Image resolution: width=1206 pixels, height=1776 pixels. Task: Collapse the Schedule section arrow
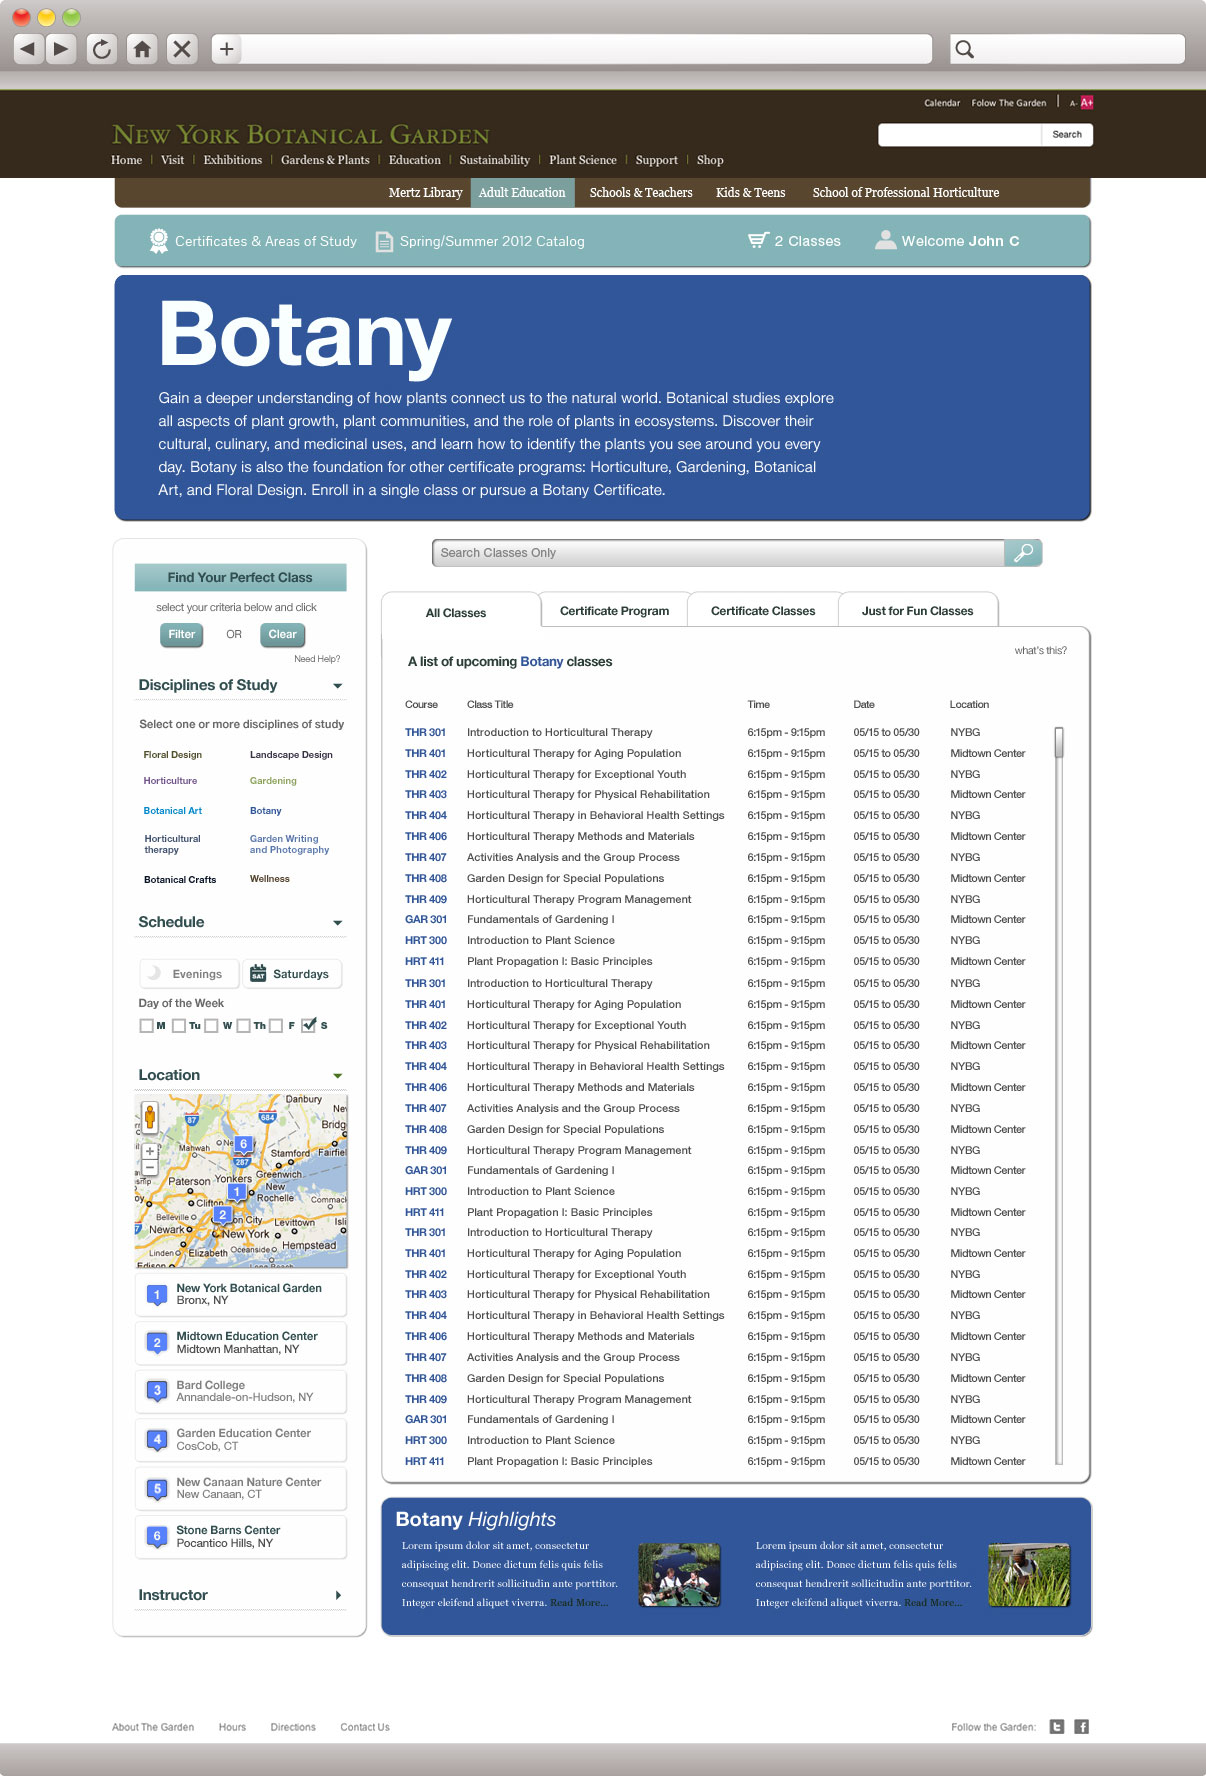338,923
